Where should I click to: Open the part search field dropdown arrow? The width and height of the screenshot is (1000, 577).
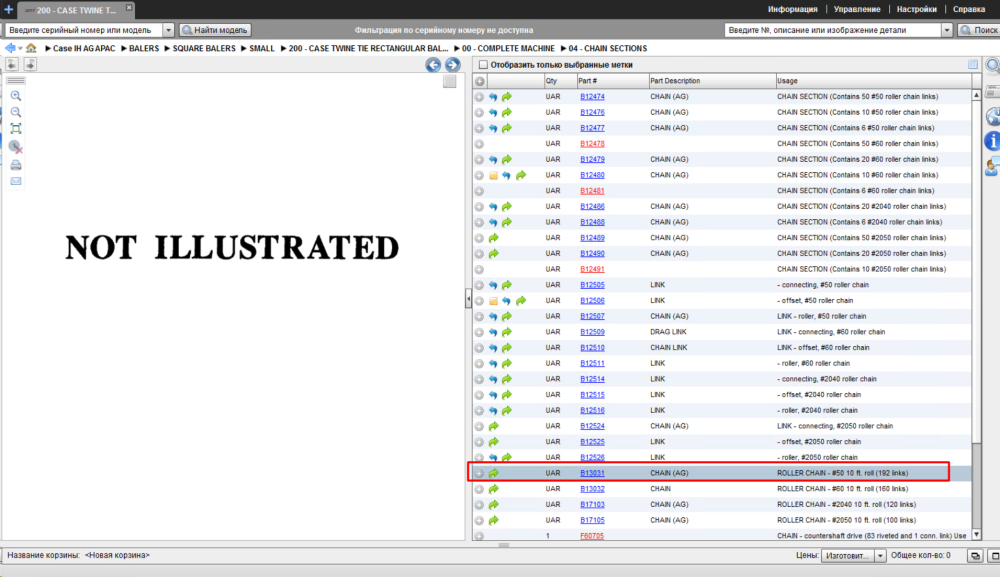946,30
